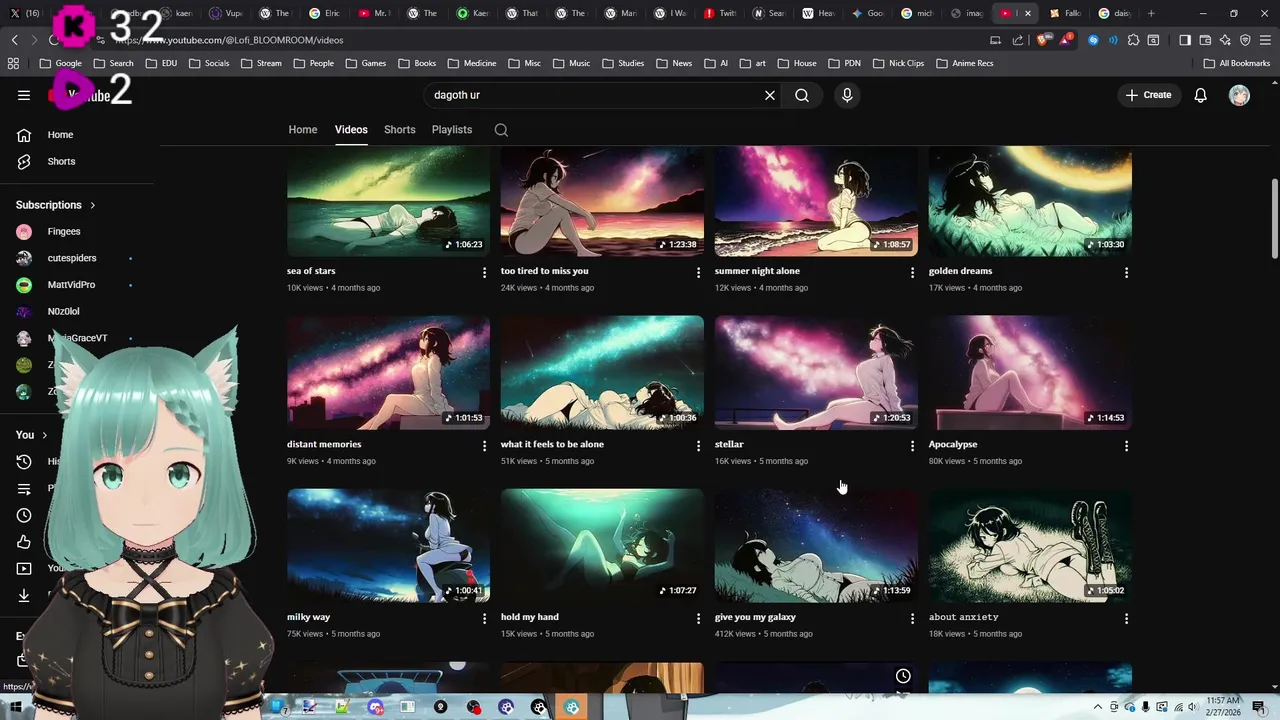Open more options for sea of stars
Viewport: 1280px width, 720px height.
[x=485, y=272]
